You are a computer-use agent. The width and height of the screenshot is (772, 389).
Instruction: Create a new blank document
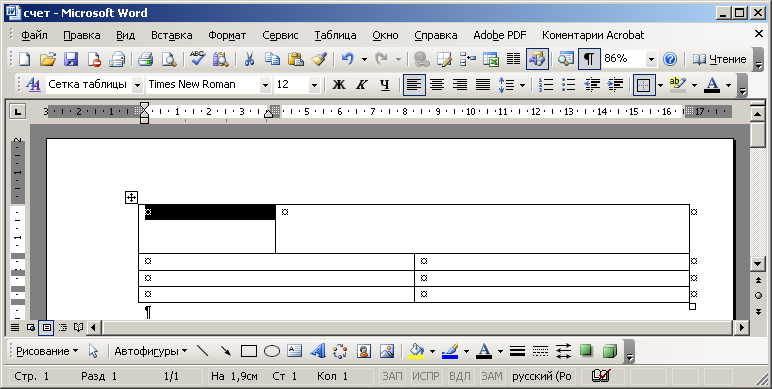click(x=24, y=59)
